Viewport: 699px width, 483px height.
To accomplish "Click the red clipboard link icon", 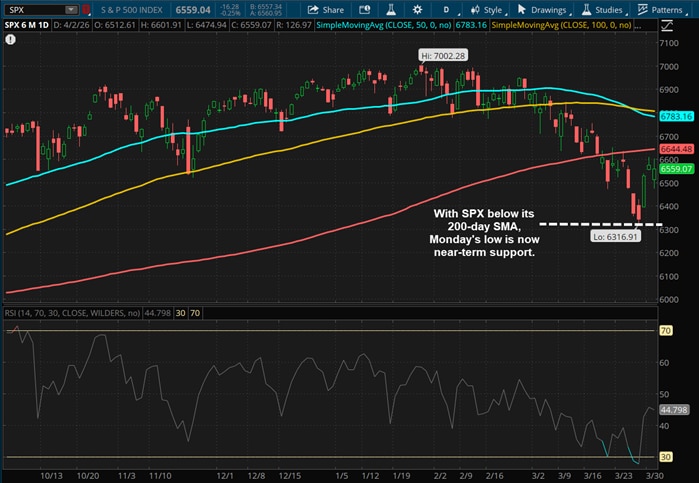I will 86,9.
